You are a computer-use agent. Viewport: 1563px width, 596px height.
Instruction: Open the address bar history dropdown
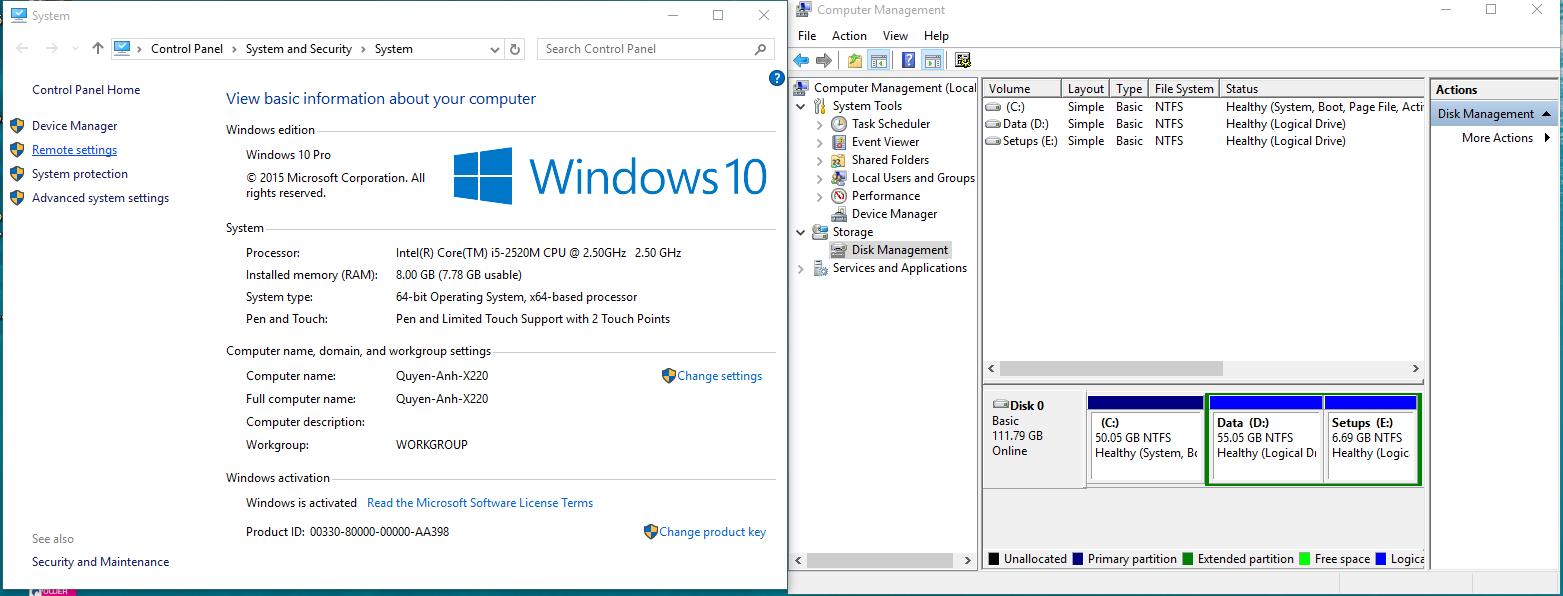point(495,49)
